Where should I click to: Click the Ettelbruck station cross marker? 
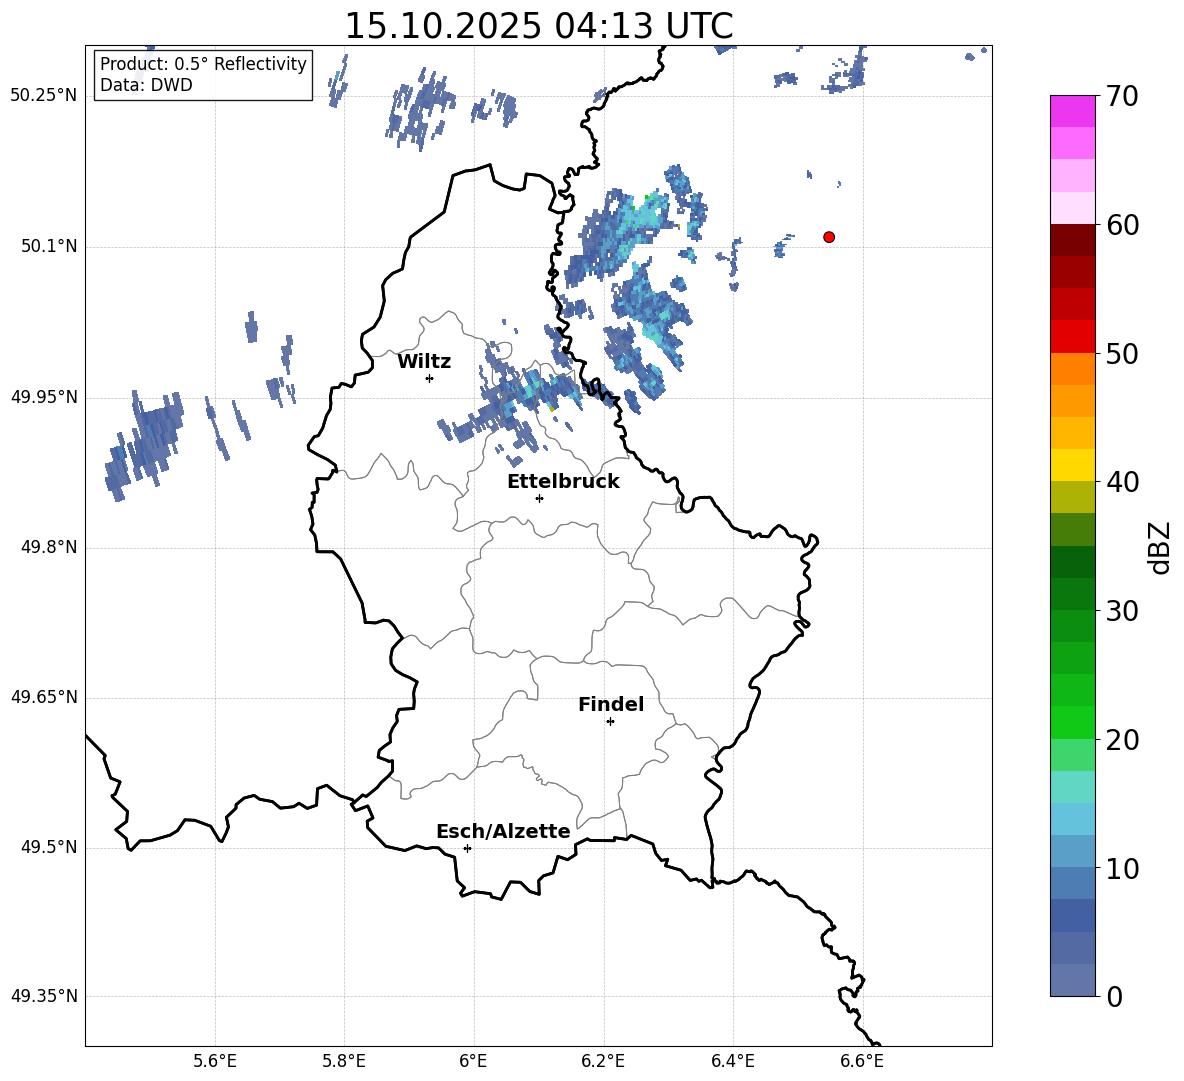(x=539, y=498)
